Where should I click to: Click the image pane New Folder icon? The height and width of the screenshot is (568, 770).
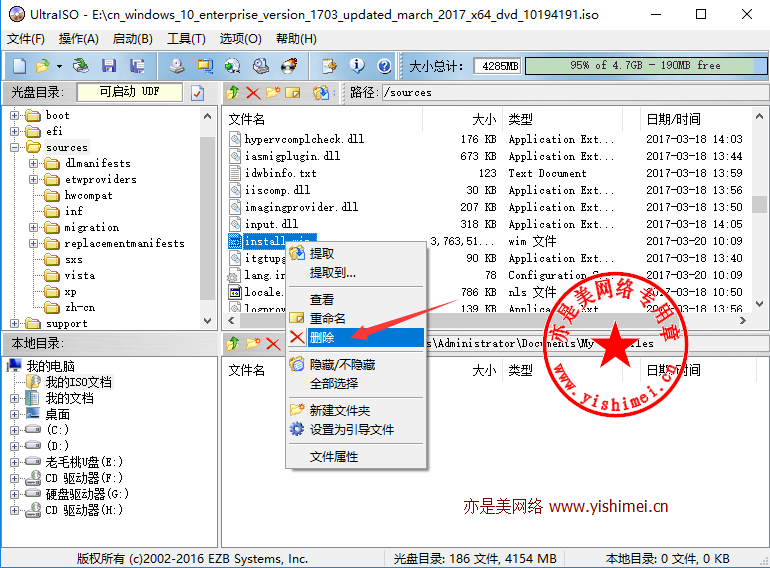273,92
